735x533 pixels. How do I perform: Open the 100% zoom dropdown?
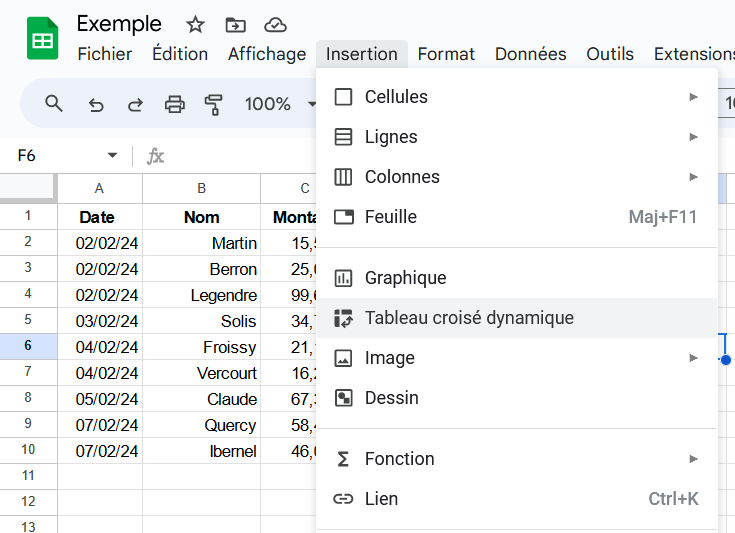(x=280, y=104)
